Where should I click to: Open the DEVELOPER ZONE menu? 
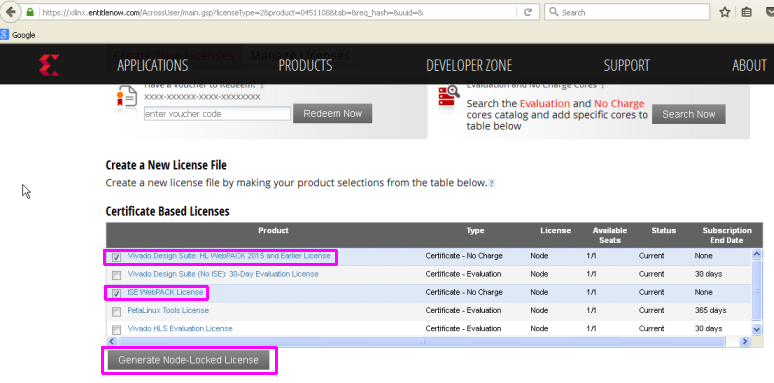pyautogui.click(x=469, y=65)
